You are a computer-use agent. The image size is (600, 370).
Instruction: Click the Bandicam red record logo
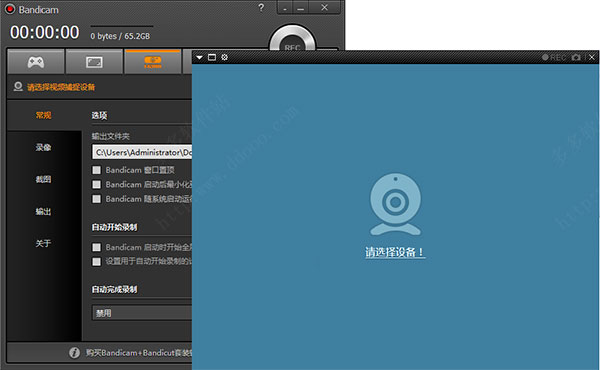pyautogui.click(x=10, y=9)
